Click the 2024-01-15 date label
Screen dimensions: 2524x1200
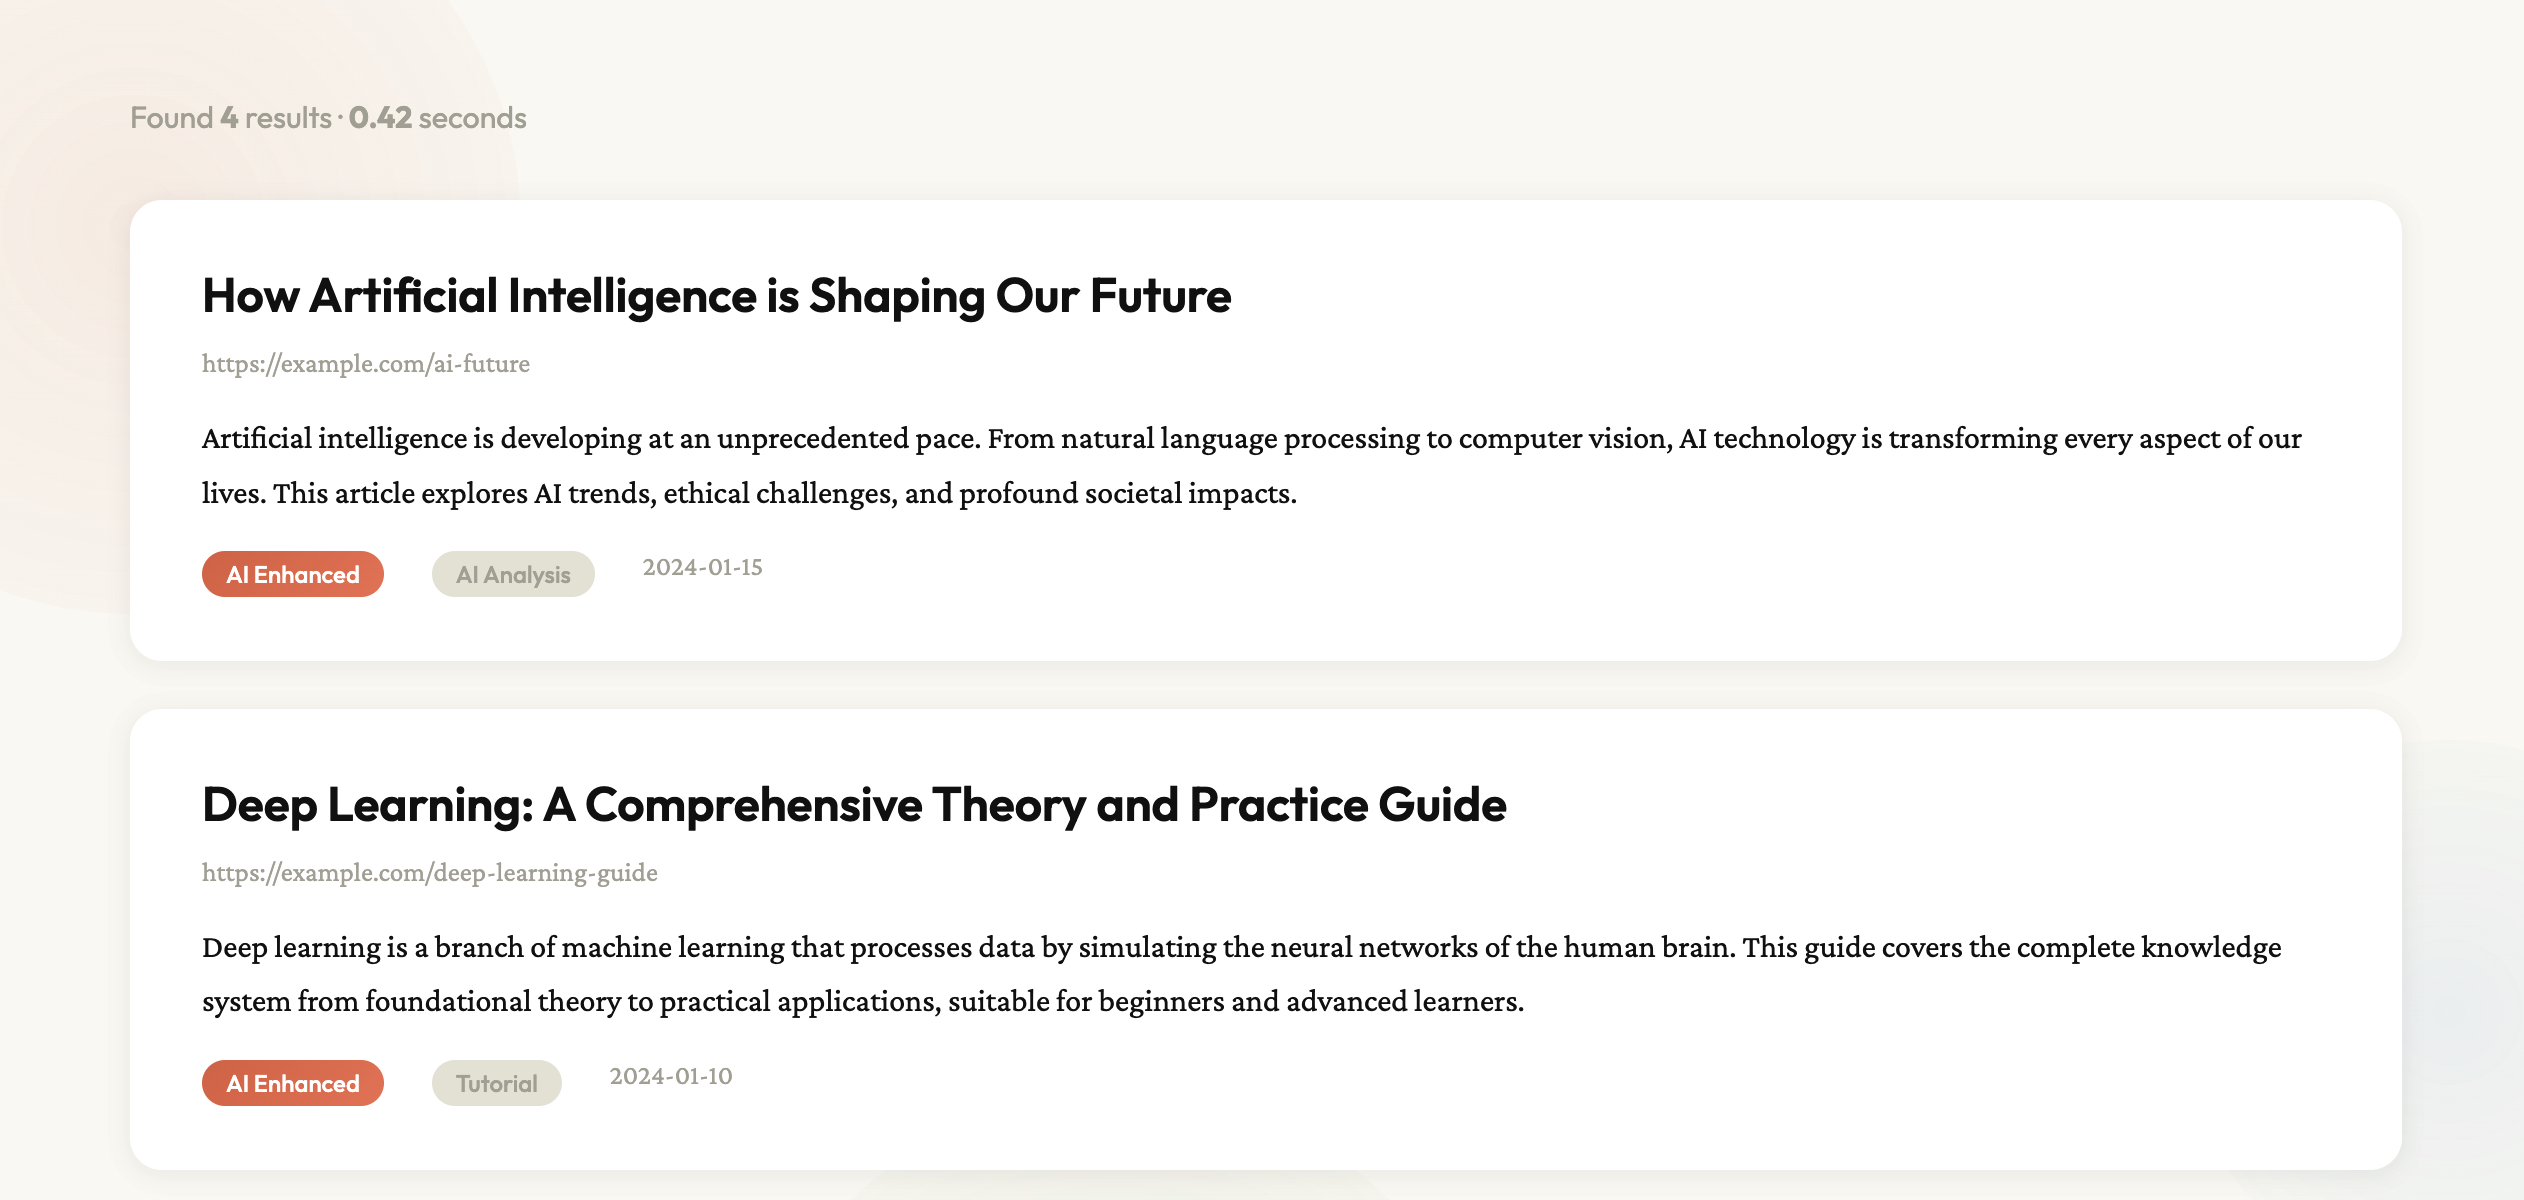click(702, 568)
